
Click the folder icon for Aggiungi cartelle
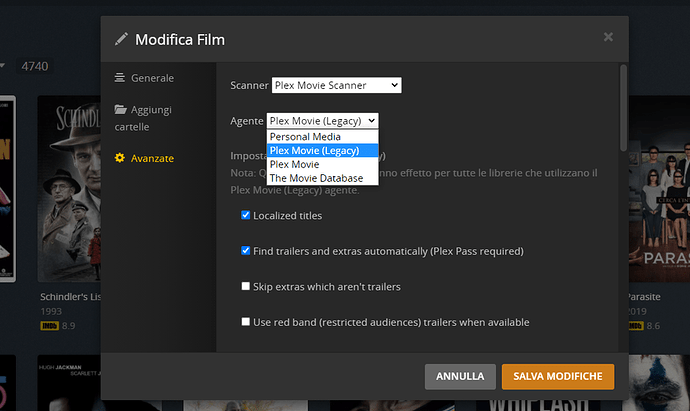[121, 109]
